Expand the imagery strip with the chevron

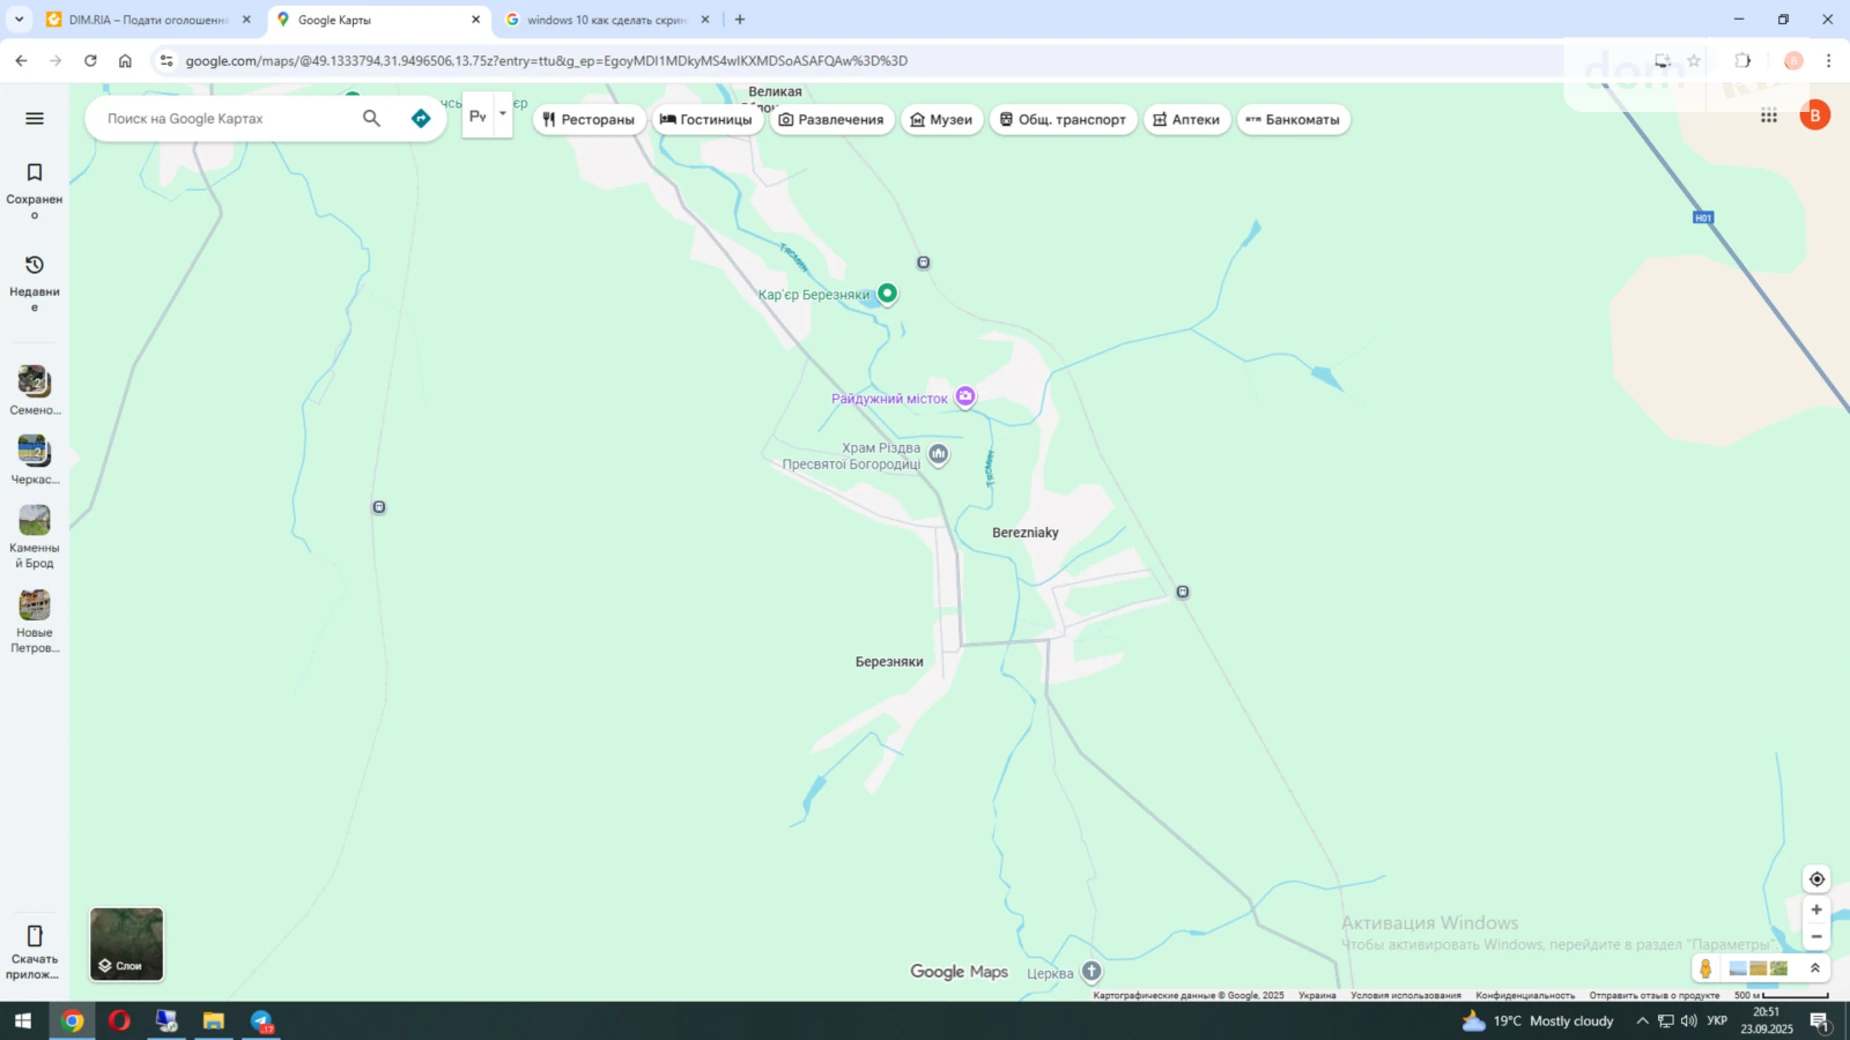pyautogui.click(x=1814, y=968)
